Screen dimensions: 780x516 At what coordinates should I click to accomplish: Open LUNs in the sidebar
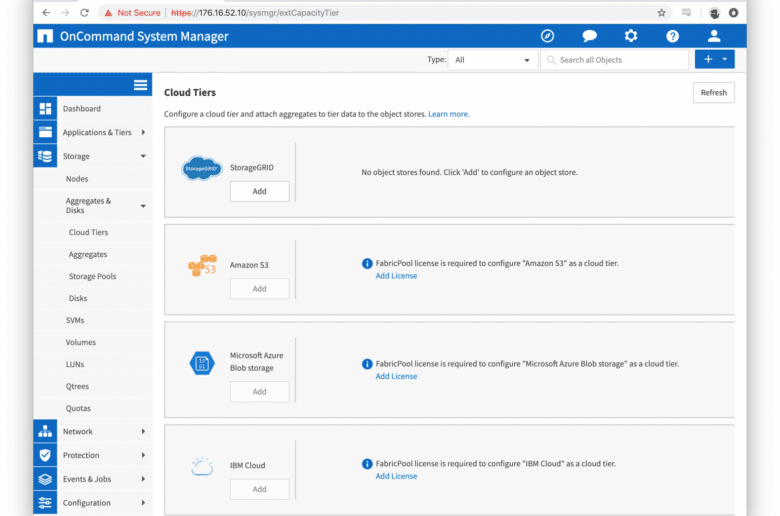click(x=75, y=364)
